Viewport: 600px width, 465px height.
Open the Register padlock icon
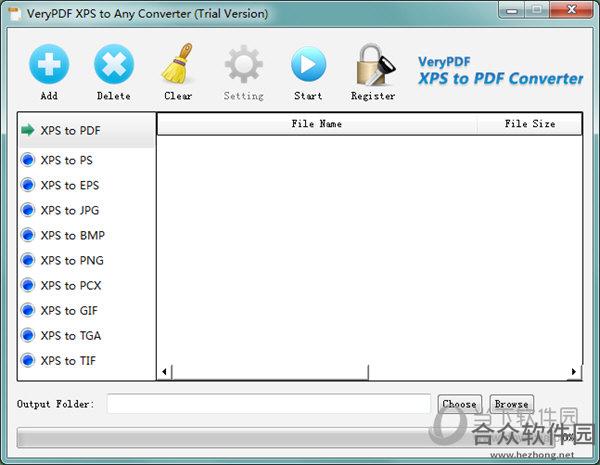pos(374,64)
